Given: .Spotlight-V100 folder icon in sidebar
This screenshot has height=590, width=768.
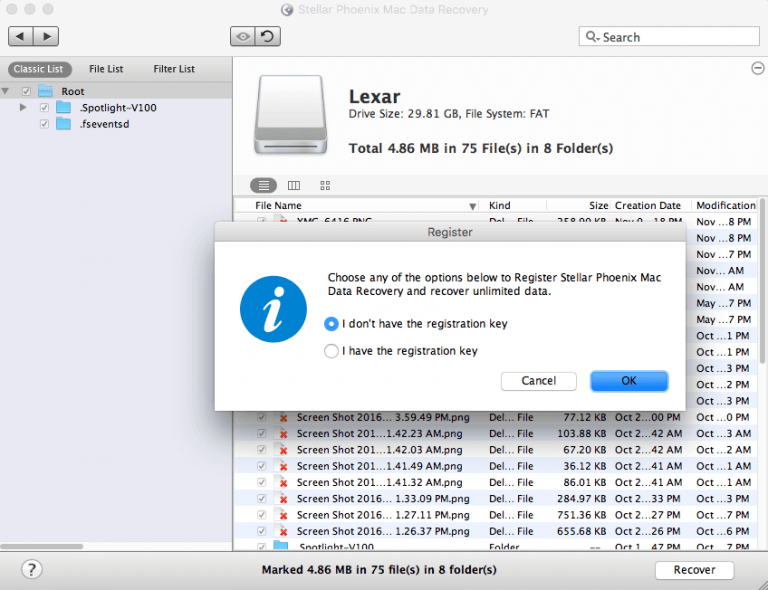Looking at the screenshot, I should click(x=63, y=107).
